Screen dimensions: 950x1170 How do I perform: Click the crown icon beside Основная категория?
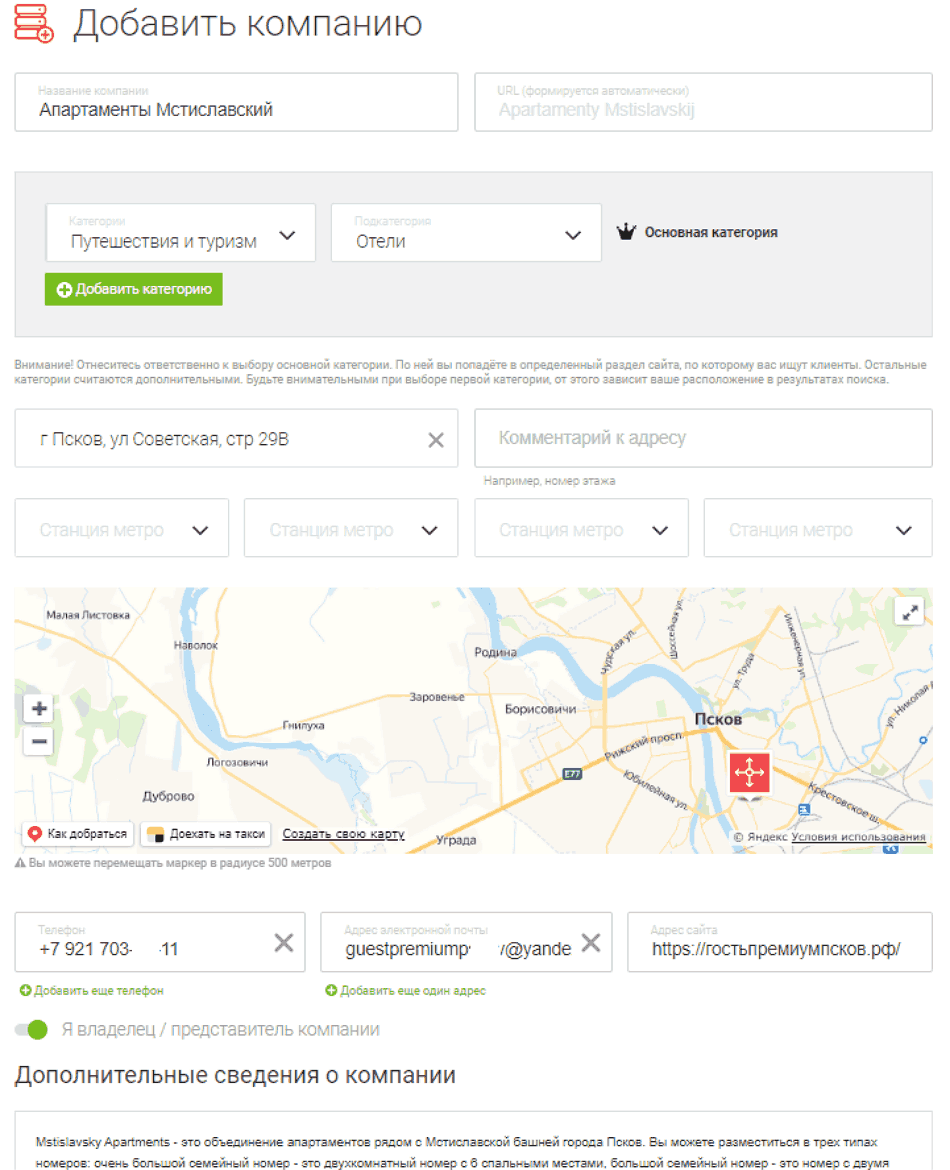click(625, 232)
